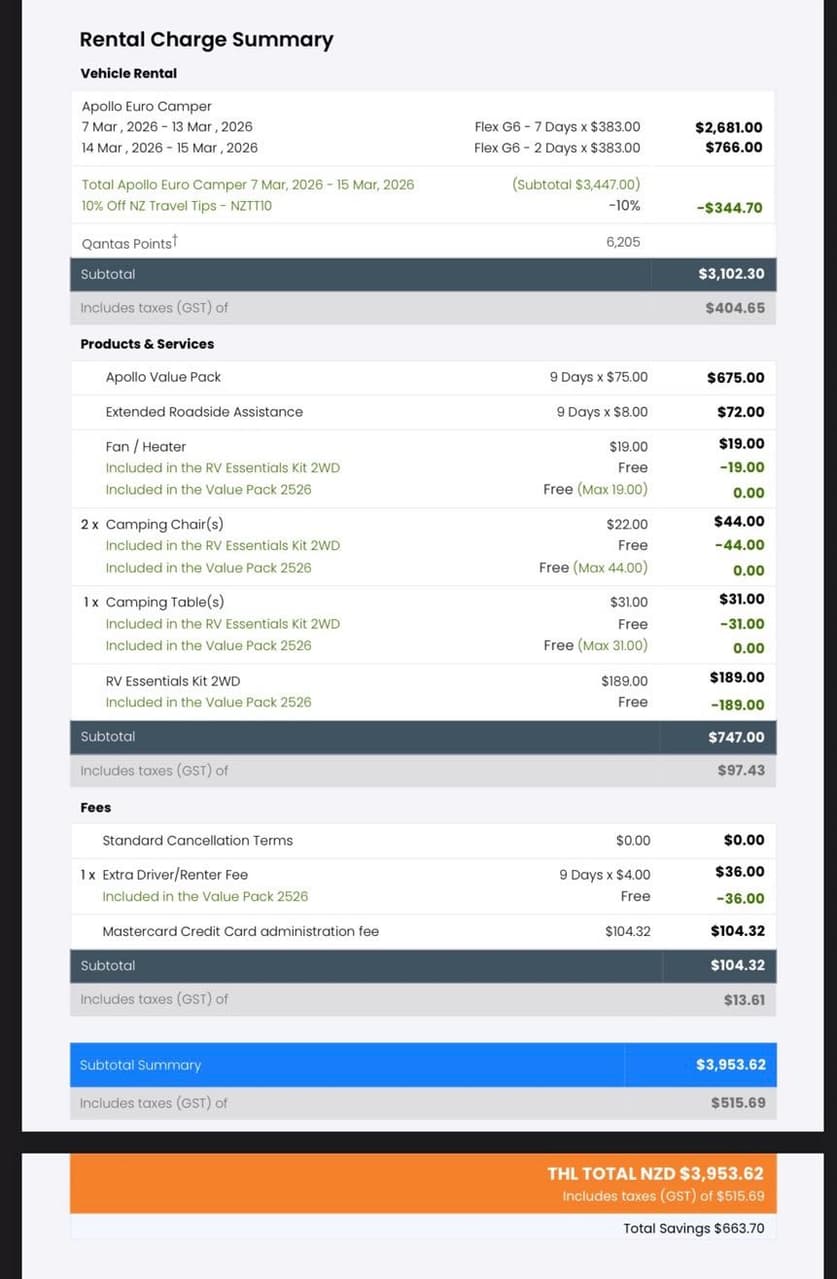This screenshot has height=1279, width=837.
Task: Click Included in the Value Pack 2526 under Camping Table(s)
Action: [x=208, y=646]
